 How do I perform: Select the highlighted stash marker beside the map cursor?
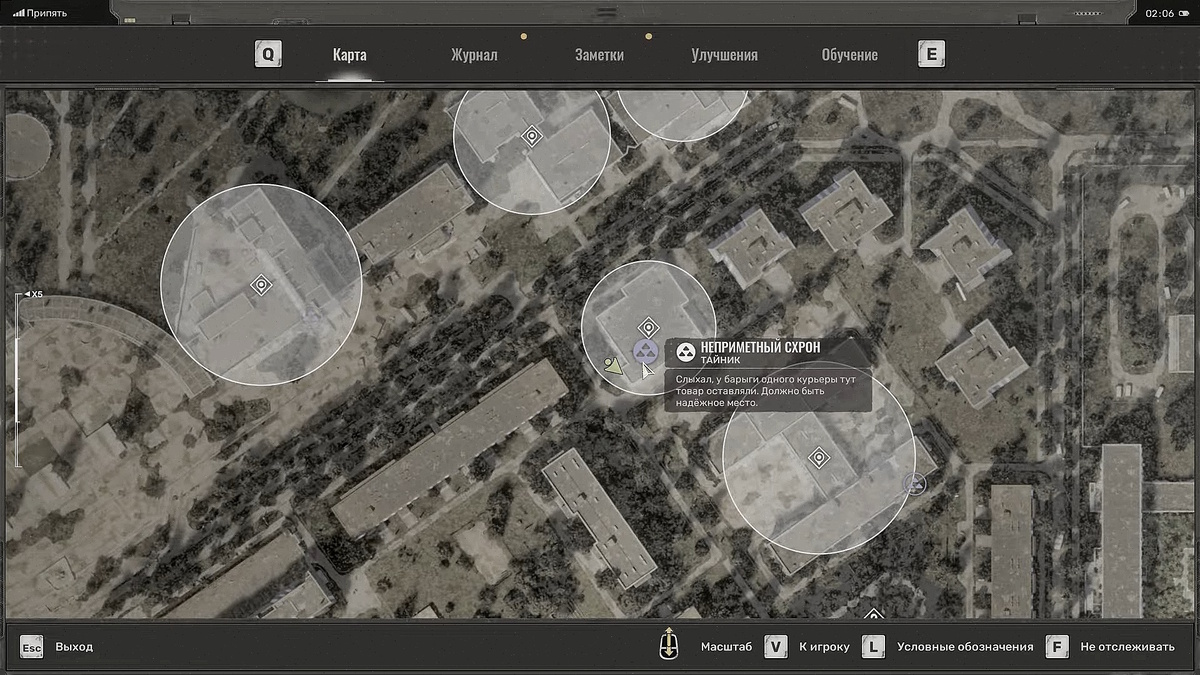coord(645,351)
